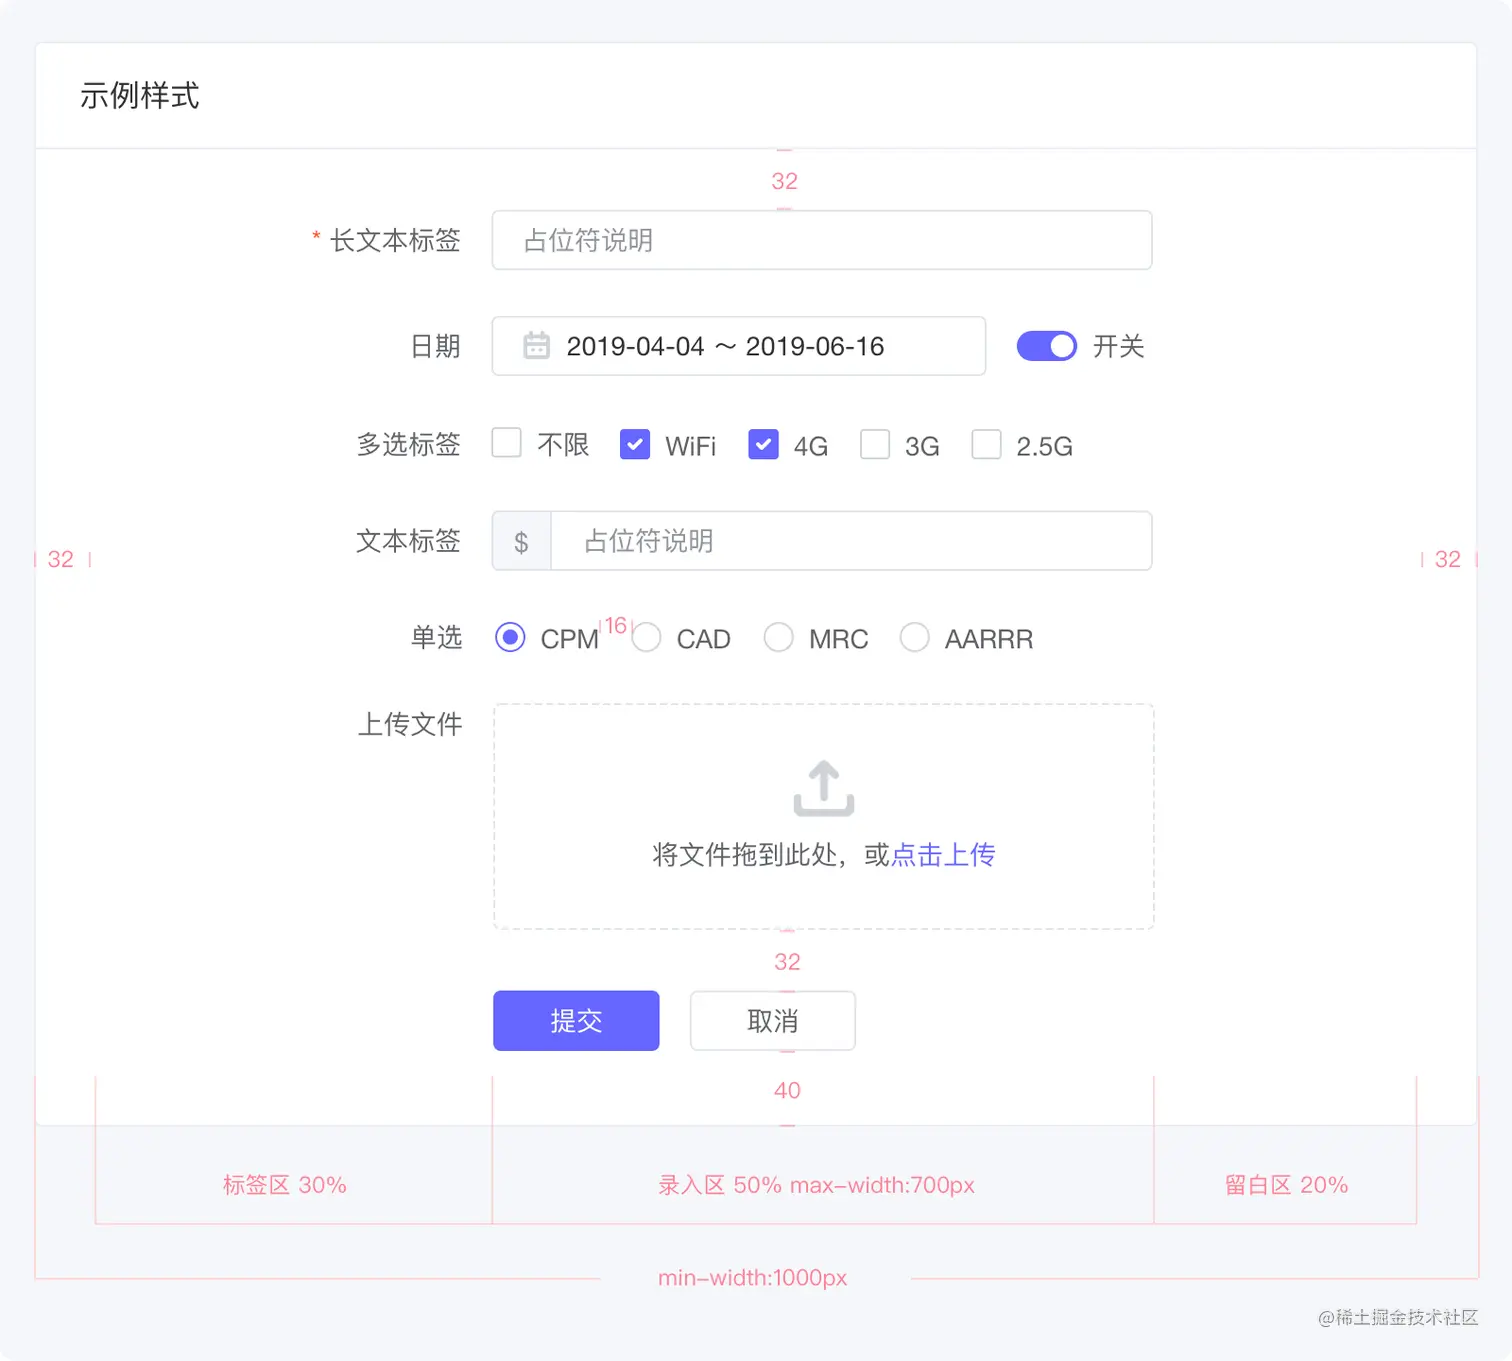Focus the 长文本标签 input field
Image resolution: width=1512 pixels, height=1361 pixels.
click(x=822, y=240)
